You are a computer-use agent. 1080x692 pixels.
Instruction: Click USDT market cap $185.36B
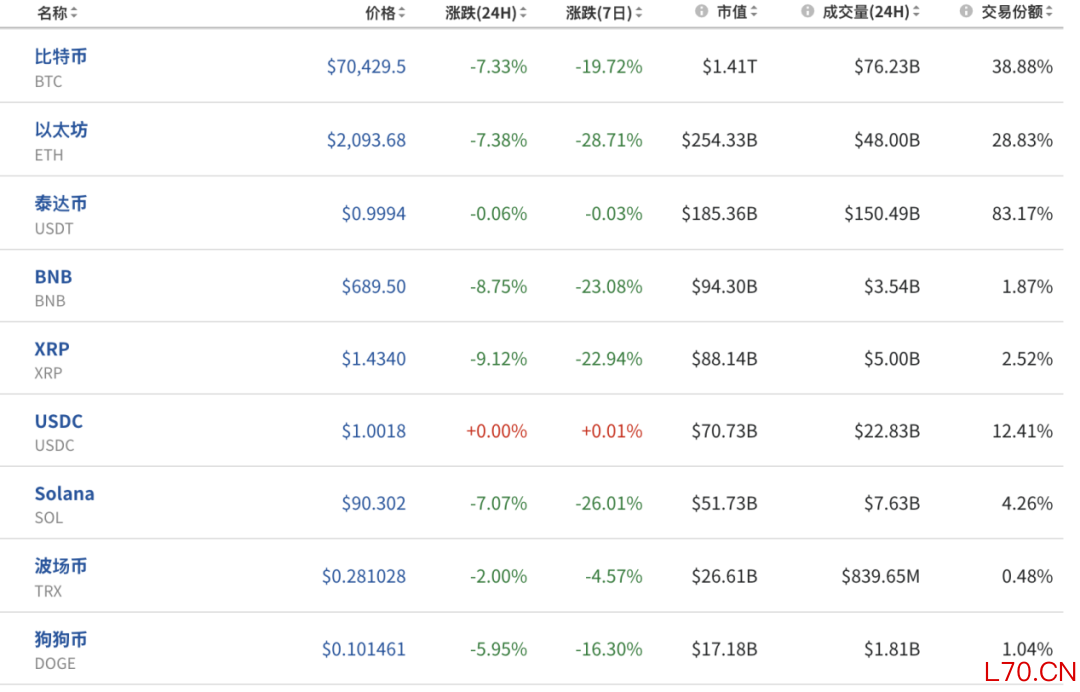[x=719, y=214]
